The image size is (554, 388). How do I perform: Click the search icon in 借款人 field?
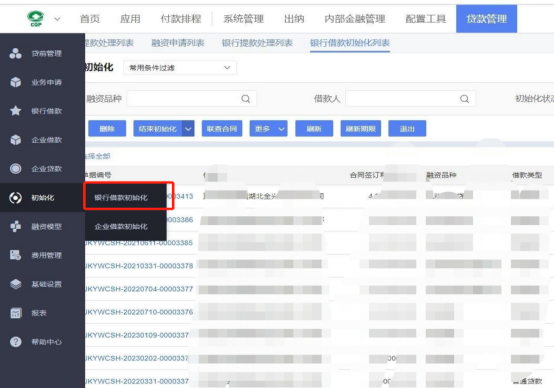click(464, 99)
